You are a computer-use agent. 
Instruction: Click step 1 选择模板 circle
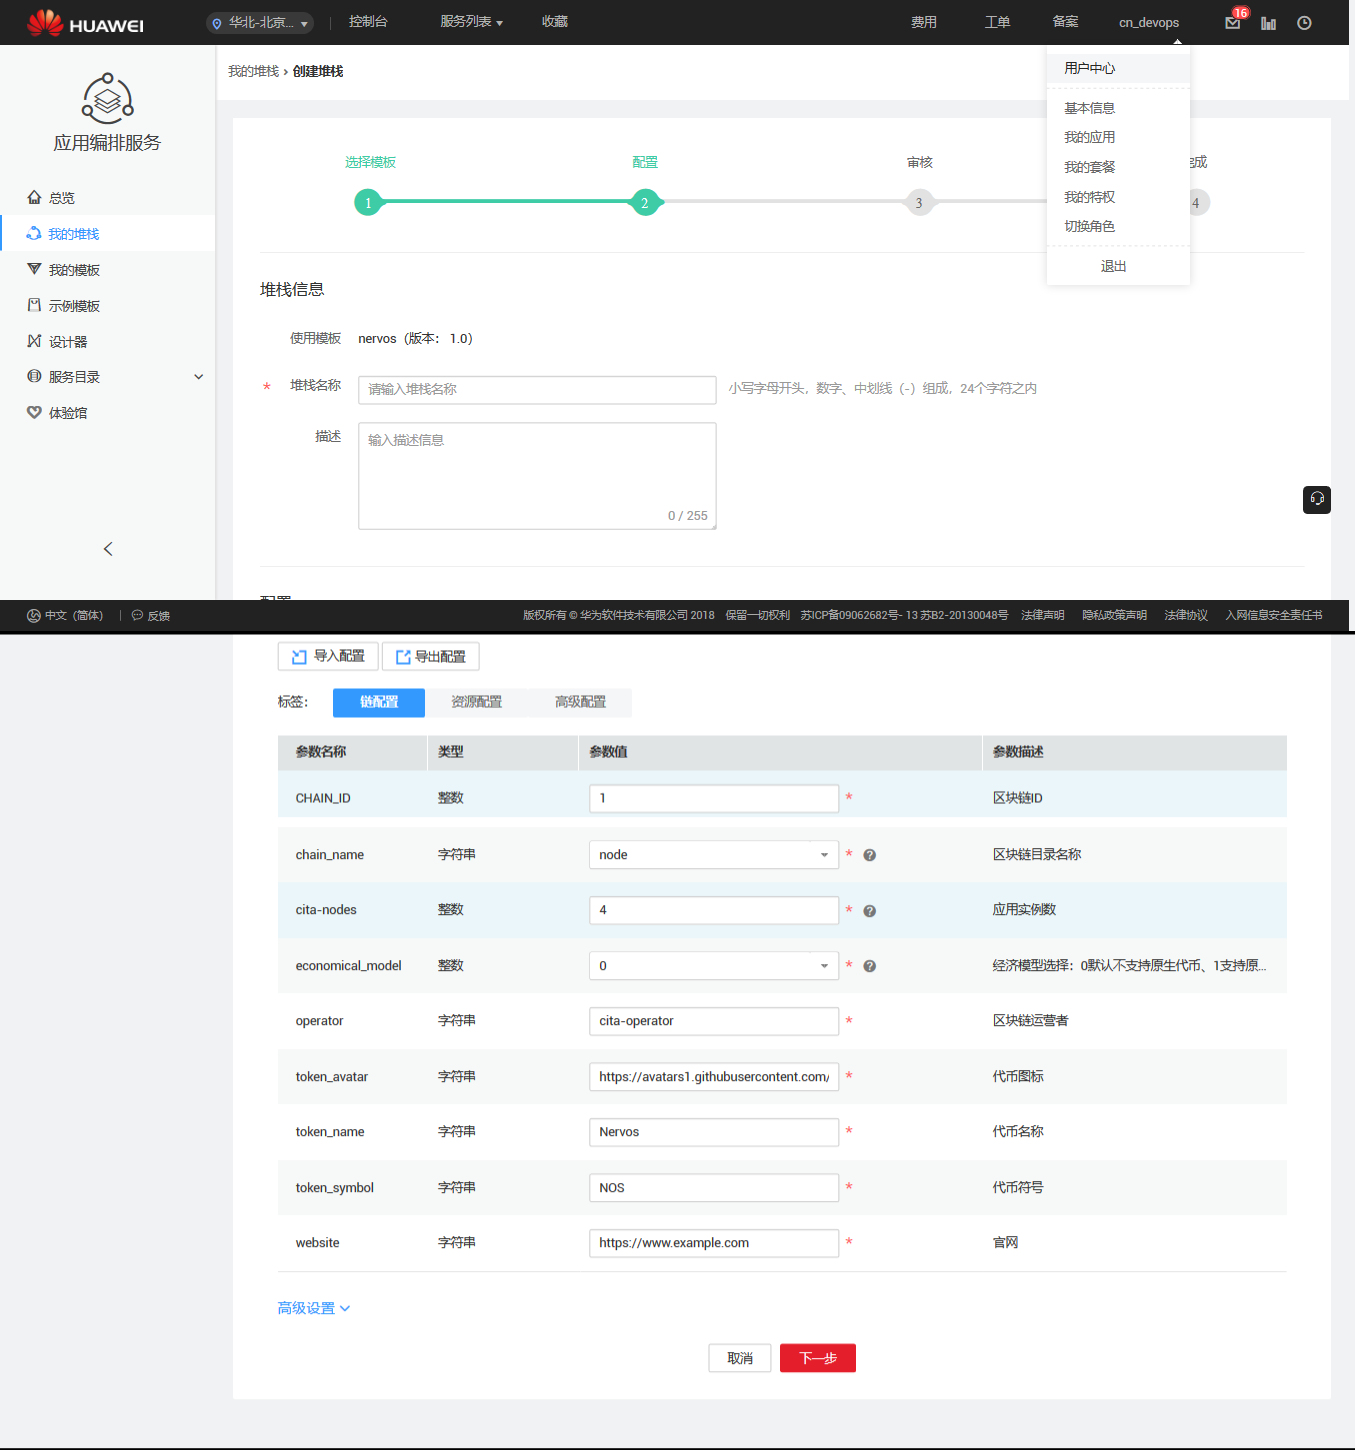(x=368, y=202)
